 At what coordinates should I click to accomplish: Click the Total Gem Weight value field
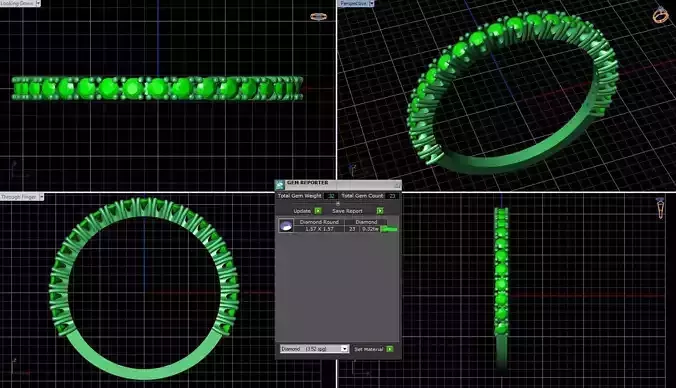coord(330,196)
